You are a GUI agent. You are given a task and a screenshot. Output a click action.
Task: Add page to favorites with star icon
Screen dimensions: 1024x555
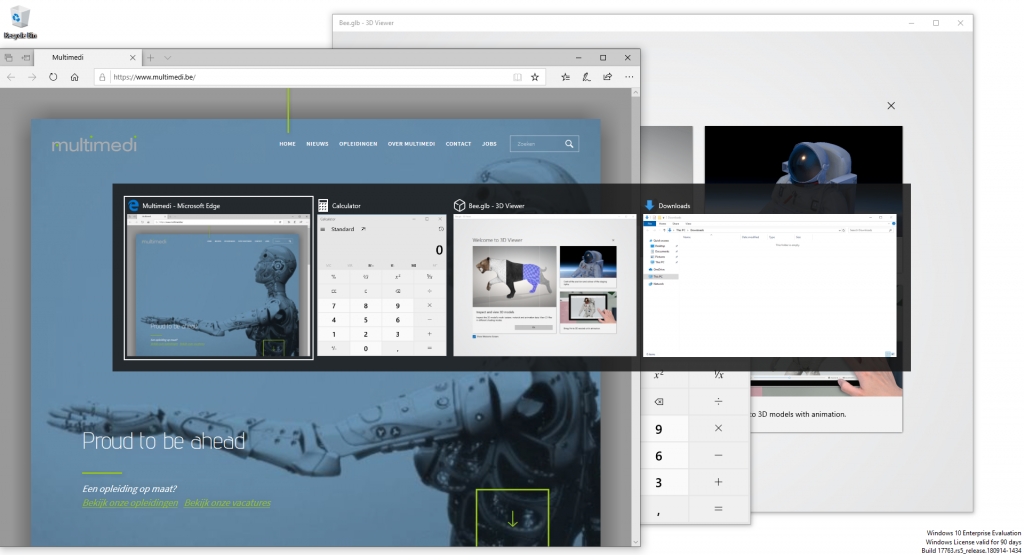tap(535, 77)
